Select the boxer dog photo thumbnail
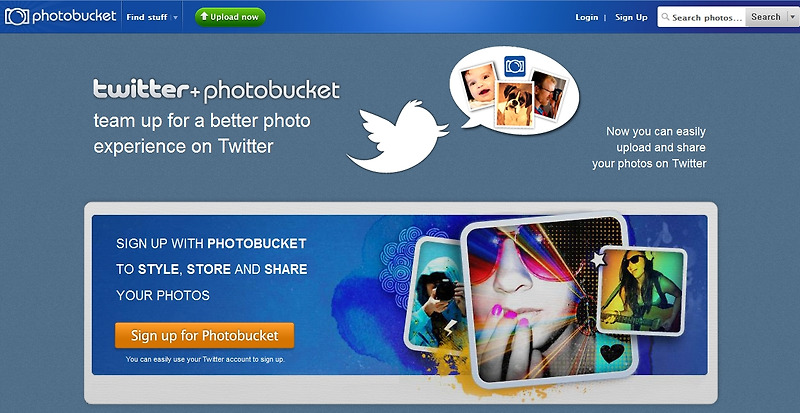 point(515,104)
